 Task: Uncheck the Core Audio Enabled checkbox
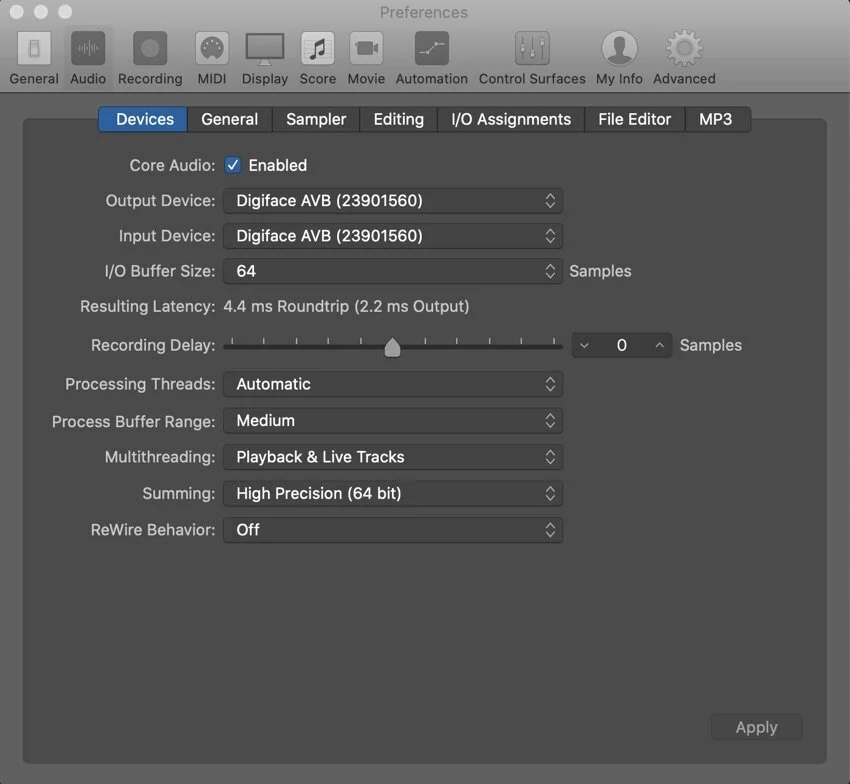[x=233, y=165]
